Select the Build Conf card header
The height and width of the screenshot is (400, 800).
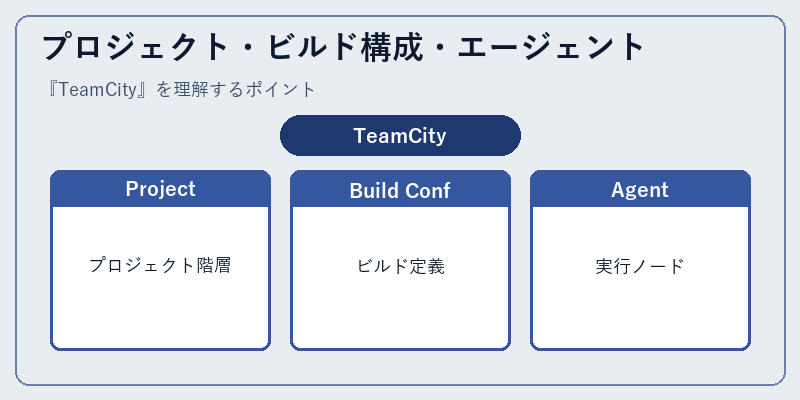click(x=401, y=189)
